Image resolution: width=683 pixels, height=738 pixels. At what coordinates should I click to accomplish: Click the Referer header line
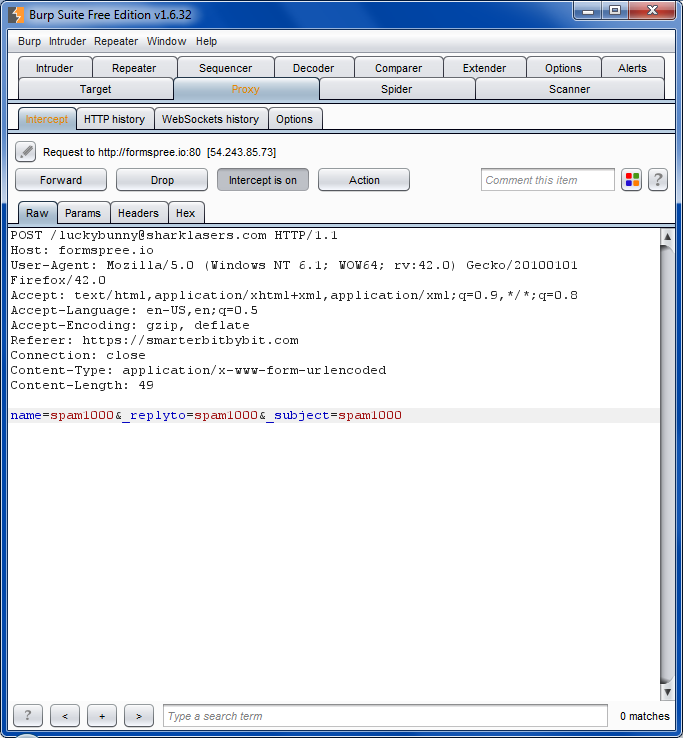(x=154, y=340)
